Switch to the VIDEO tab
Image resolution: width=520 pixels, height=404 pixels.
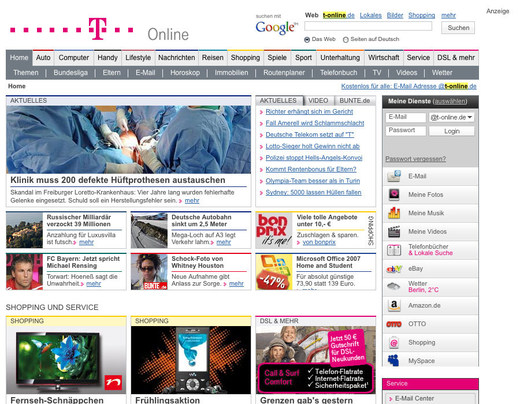tap(318, 101)
